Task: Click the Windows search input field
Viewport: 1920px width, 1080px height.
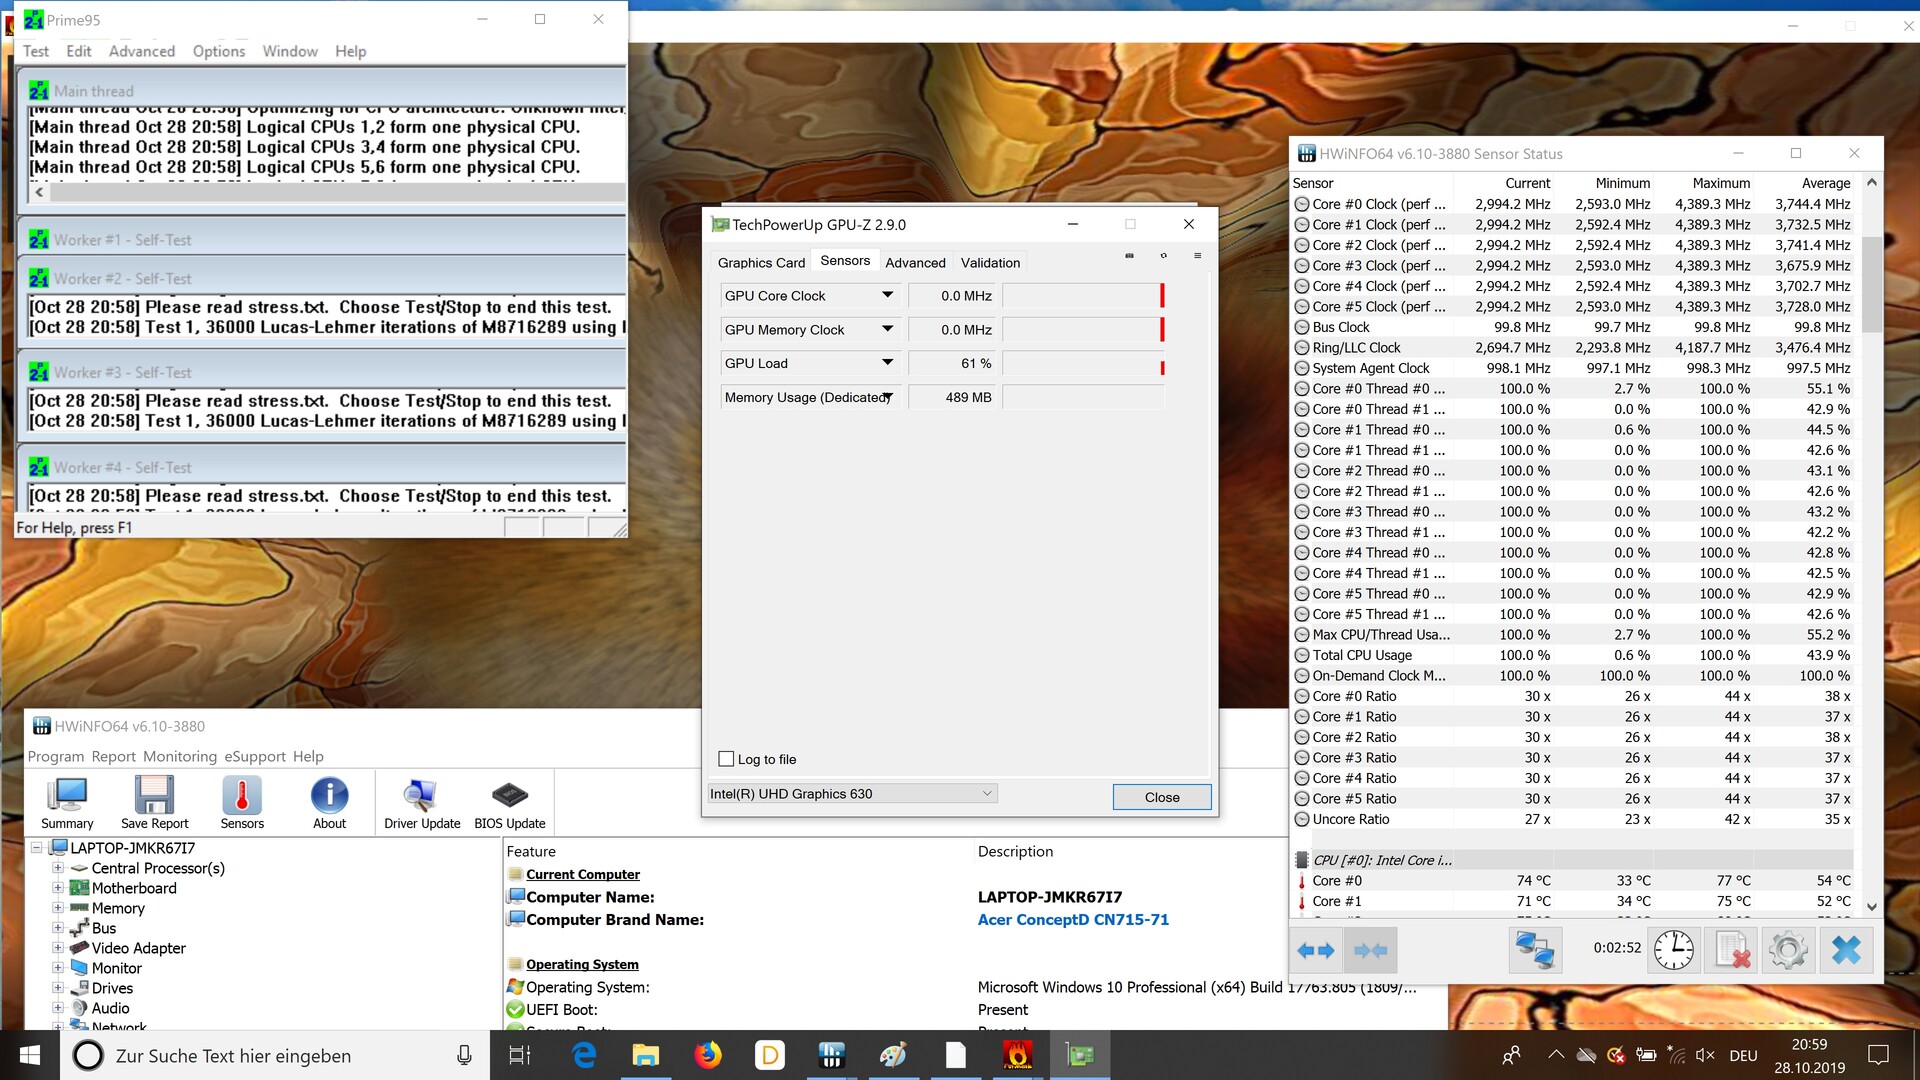Action: coord(275,1055)
